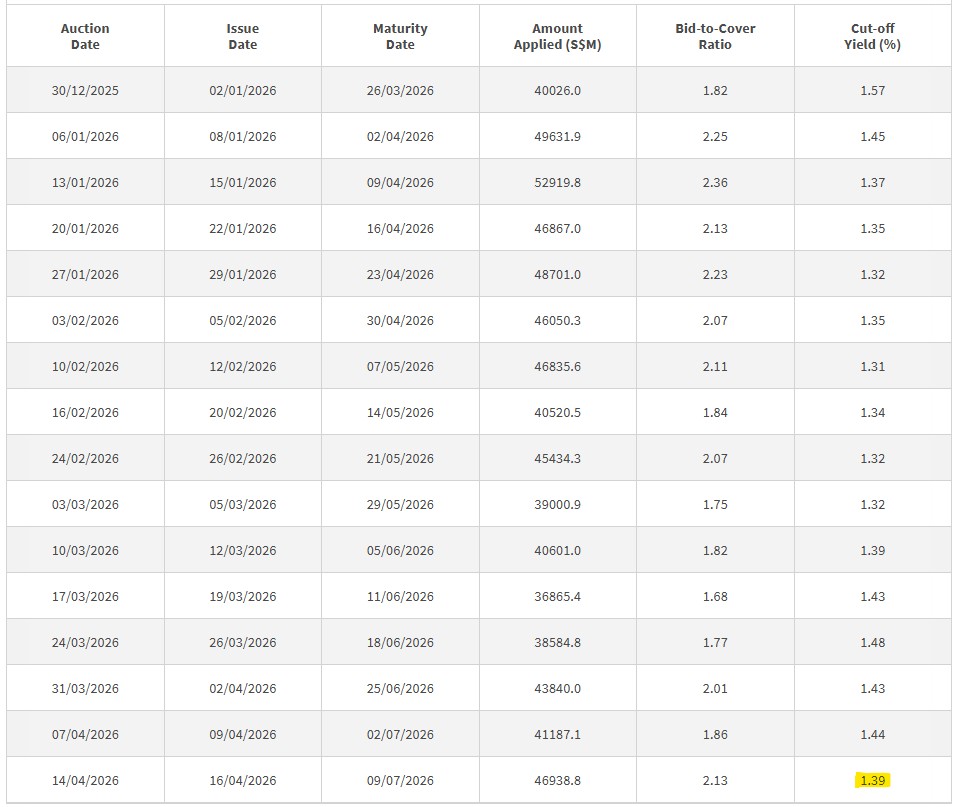The width and height of the screenshot is (959, 807).
Task: Click the maturity date 09/07/2026 cell
Action: (x=398, y=779)
